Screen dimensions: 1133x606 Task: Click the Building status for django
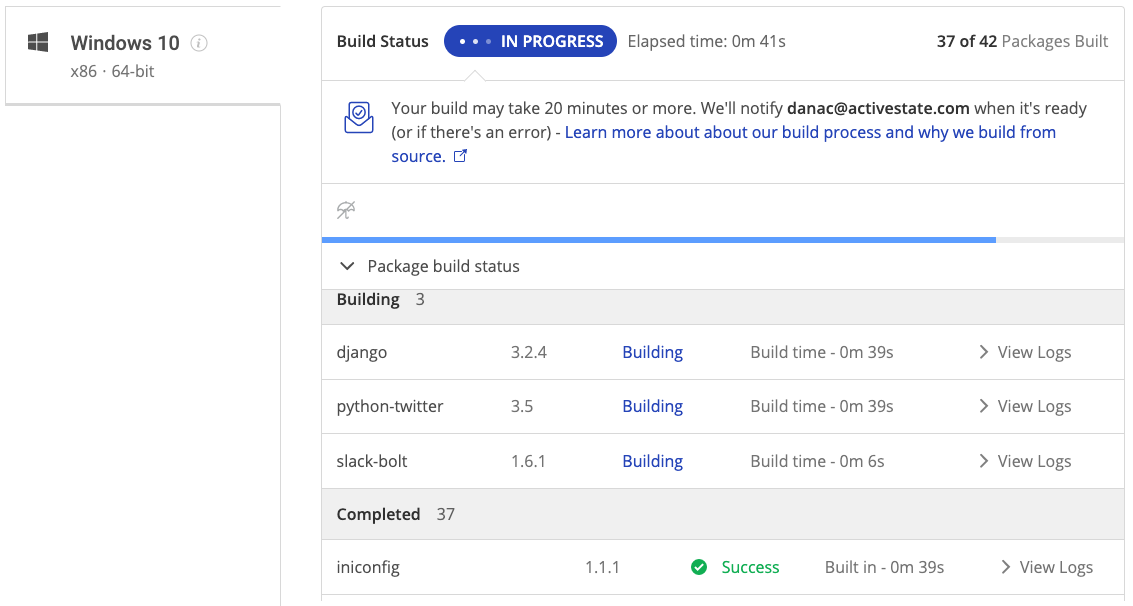tap(652, 352)
